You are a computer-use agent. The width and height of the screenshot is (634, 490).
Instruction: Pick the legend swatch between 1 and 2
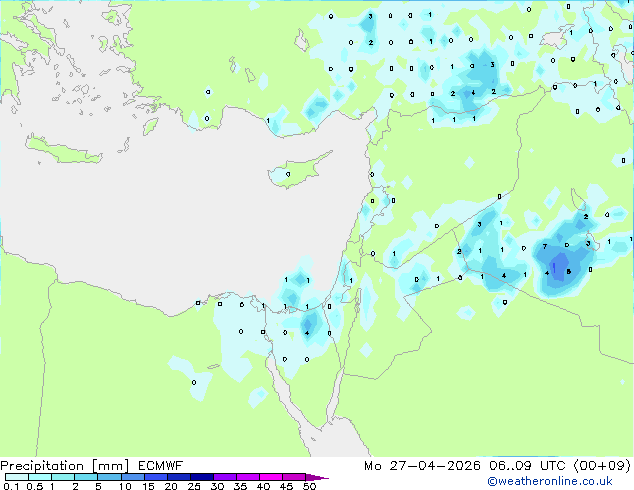click(63, 477)
